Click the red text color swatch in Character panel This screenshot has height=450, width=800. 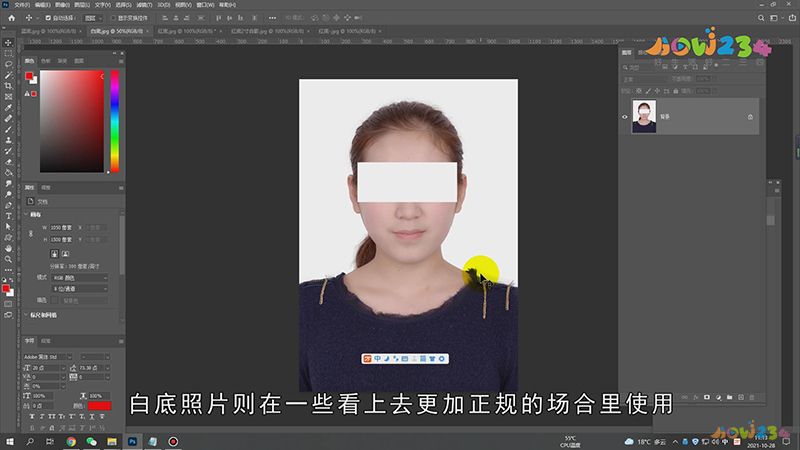point(99,406)
